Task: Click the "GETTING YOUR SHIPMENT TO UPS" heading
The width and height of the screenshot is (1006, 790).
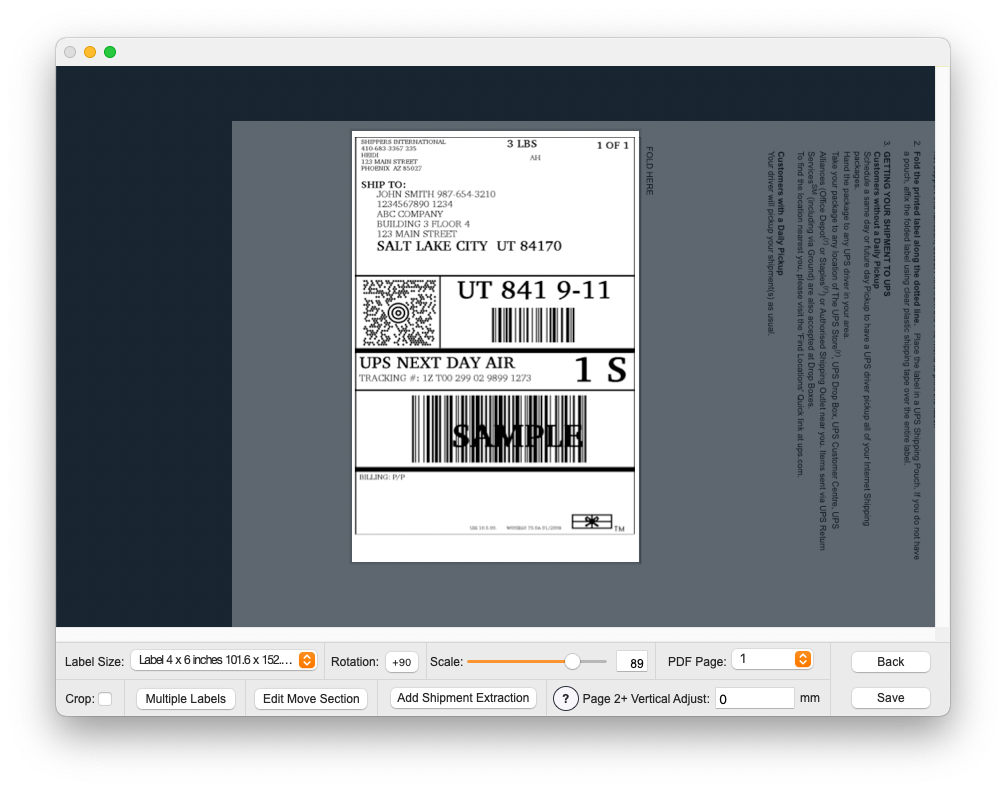Action: click(887, 224)
